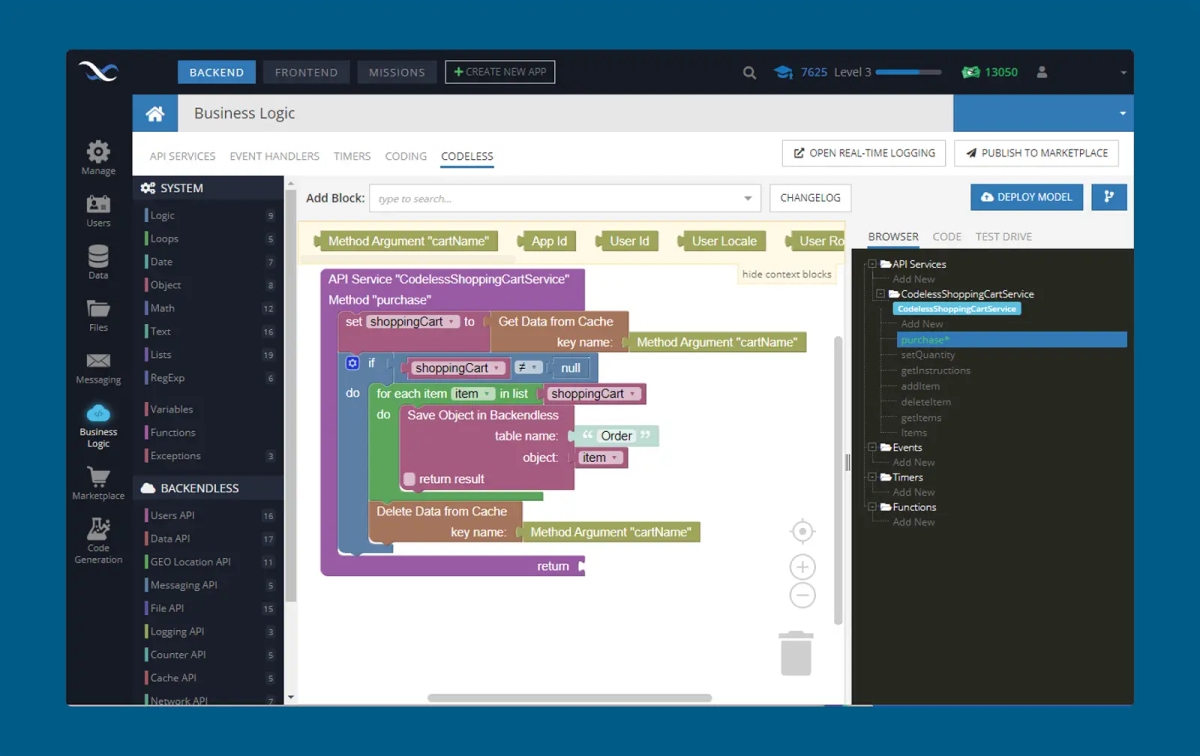Collapse the CodelessShoppingCartService tree node
Screen dimensions: 1200x756
click(x=880, y=295)
